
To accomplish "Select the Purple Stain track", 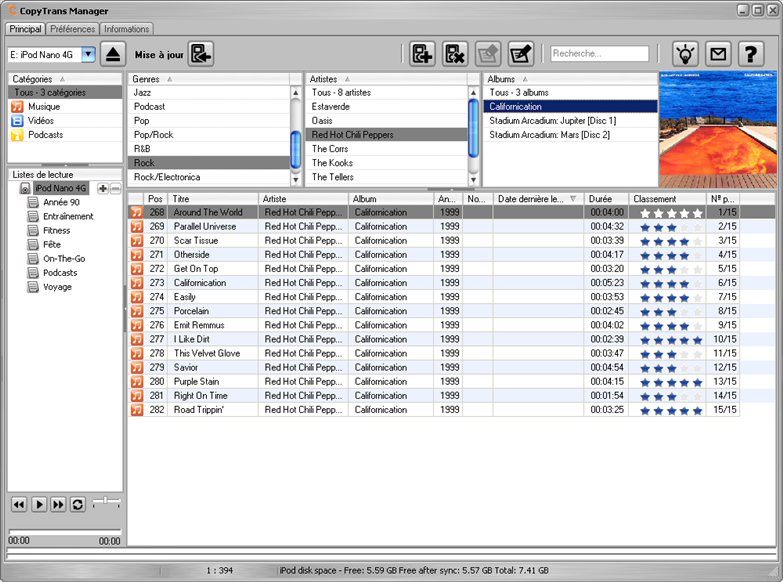I will pyautogui.click(x=434, y=382).
